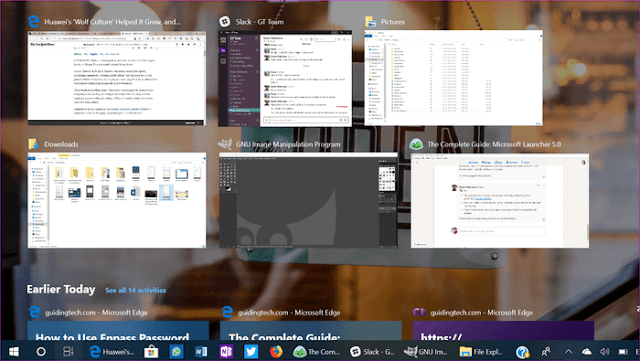
Task: Click the Earlier Today heading
Action: pyautogui.click(x=61, y=289)
